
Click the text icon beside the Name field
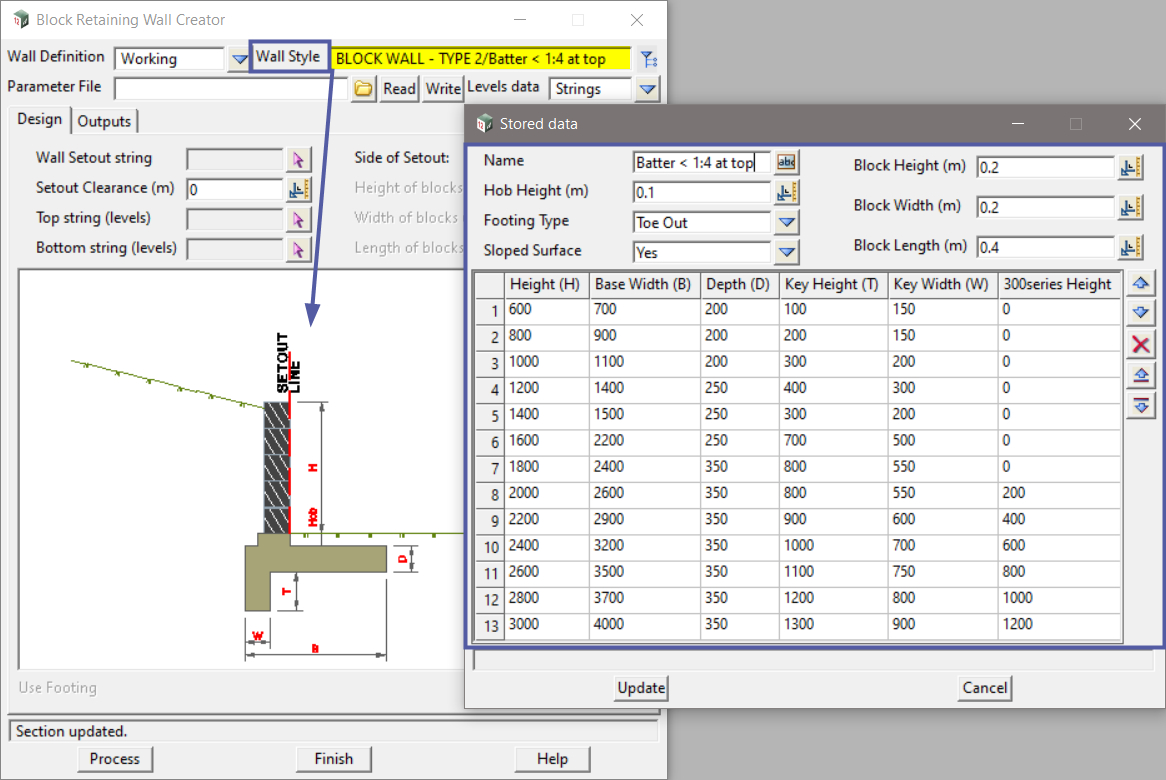tap(787, 163)
